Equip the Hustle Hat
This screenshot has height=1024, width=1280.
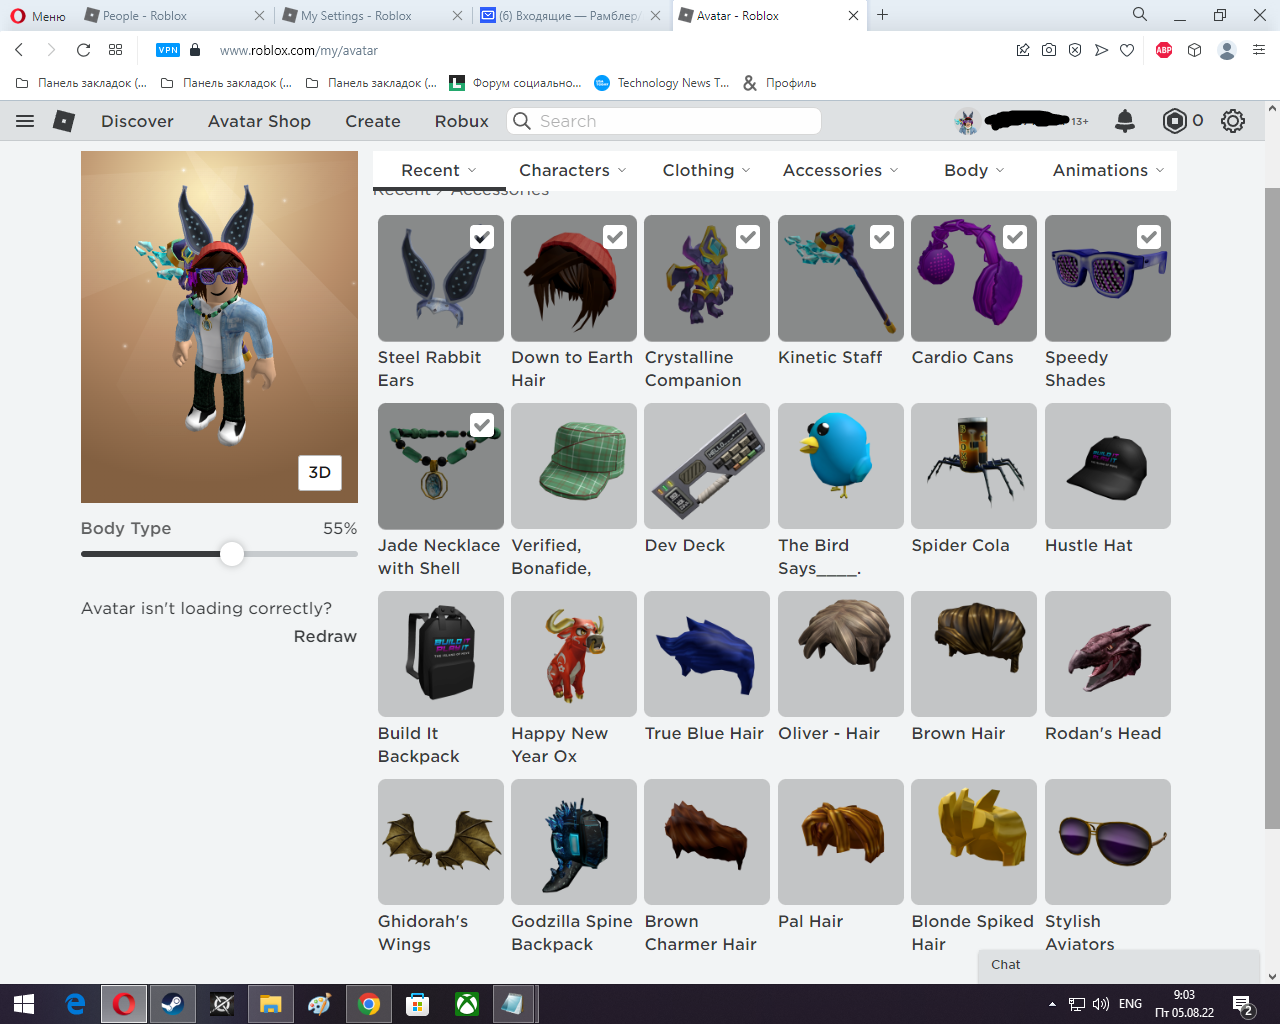tap(1108, 466)
